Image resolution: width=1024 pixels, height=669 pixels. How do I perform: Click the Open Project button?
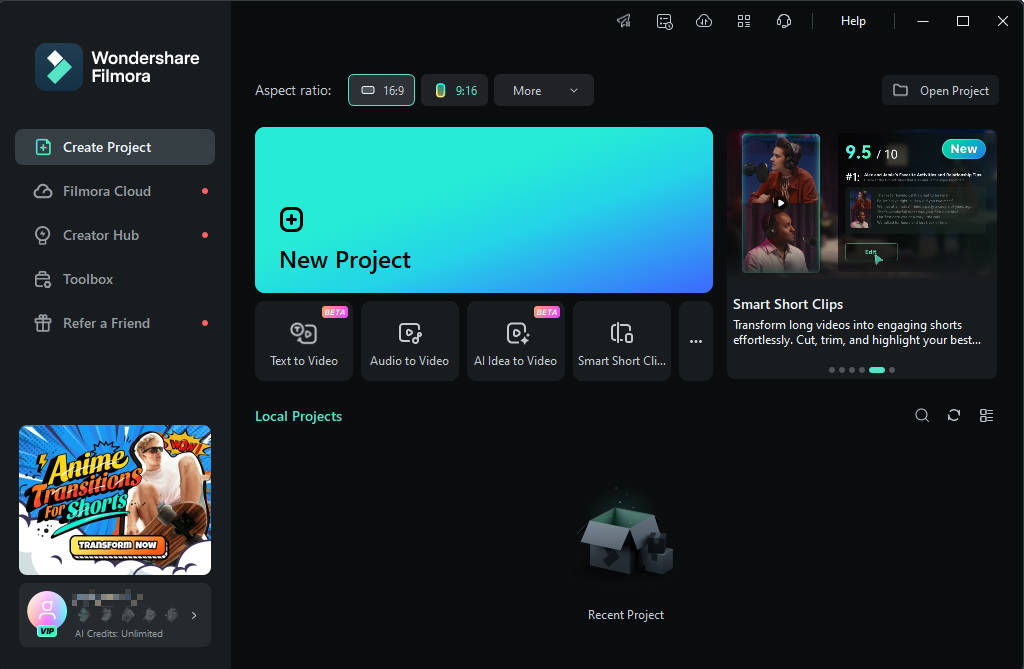tap(940, 90)
